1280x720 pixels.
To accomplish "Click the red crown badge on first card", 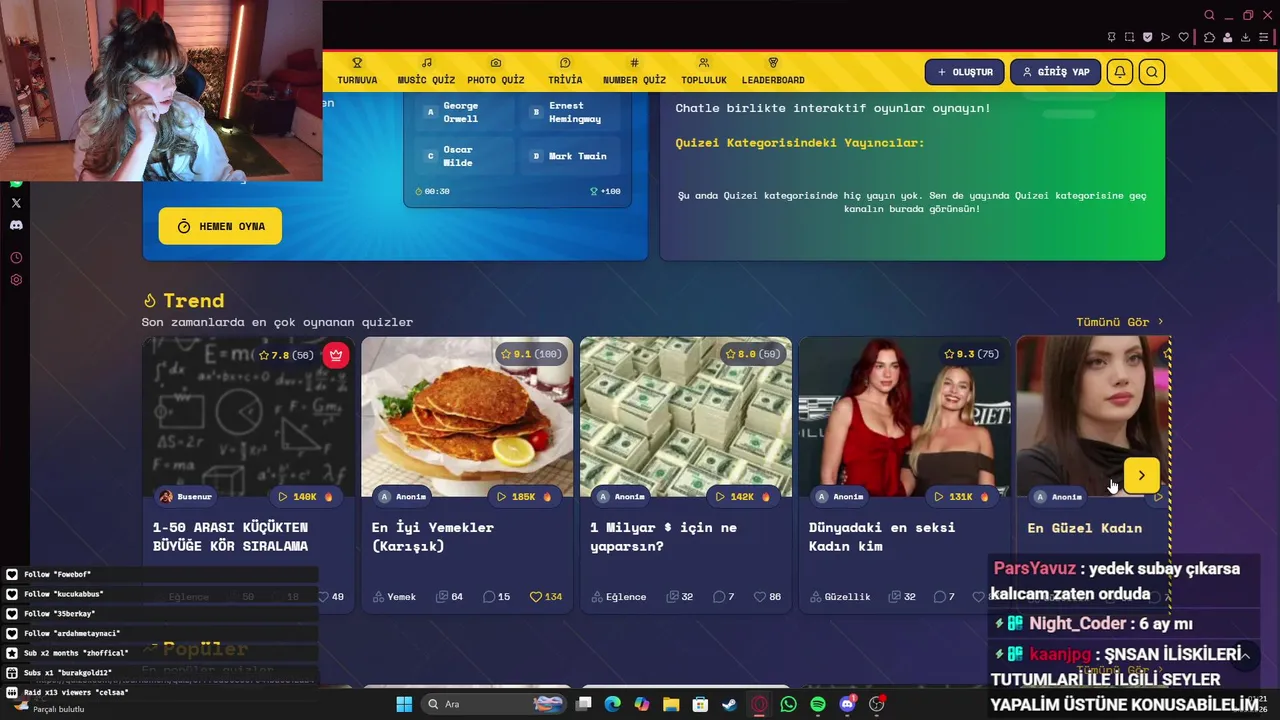I will point(336,355).
